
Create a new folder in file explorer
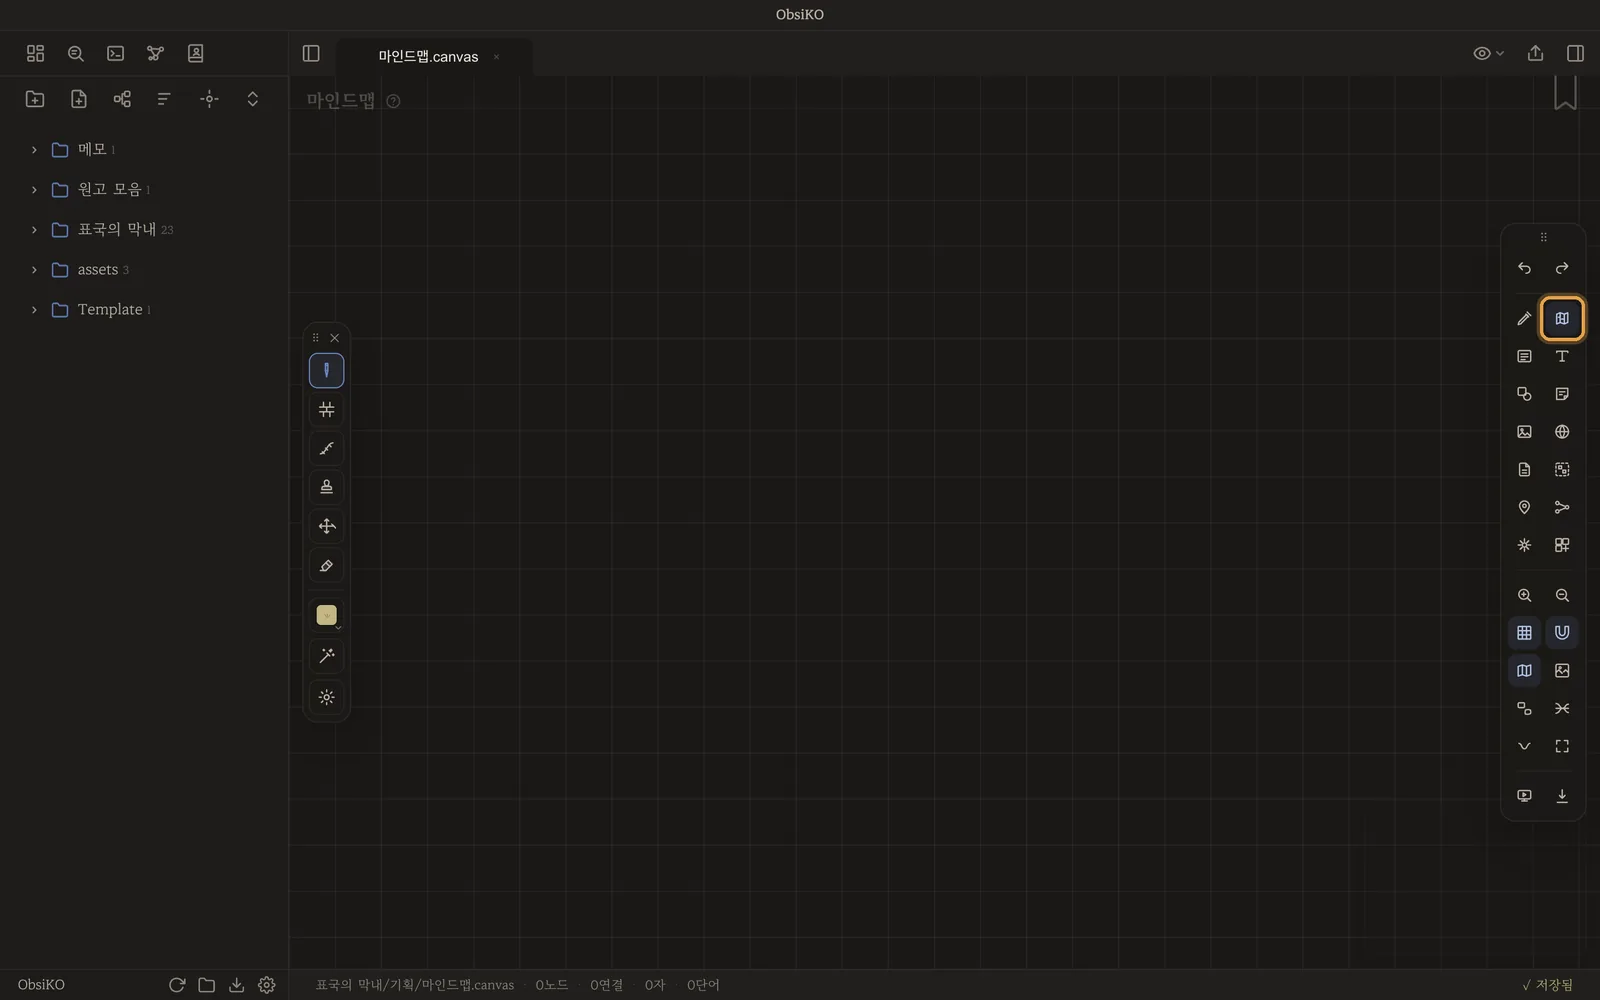(x=35, y=98)
